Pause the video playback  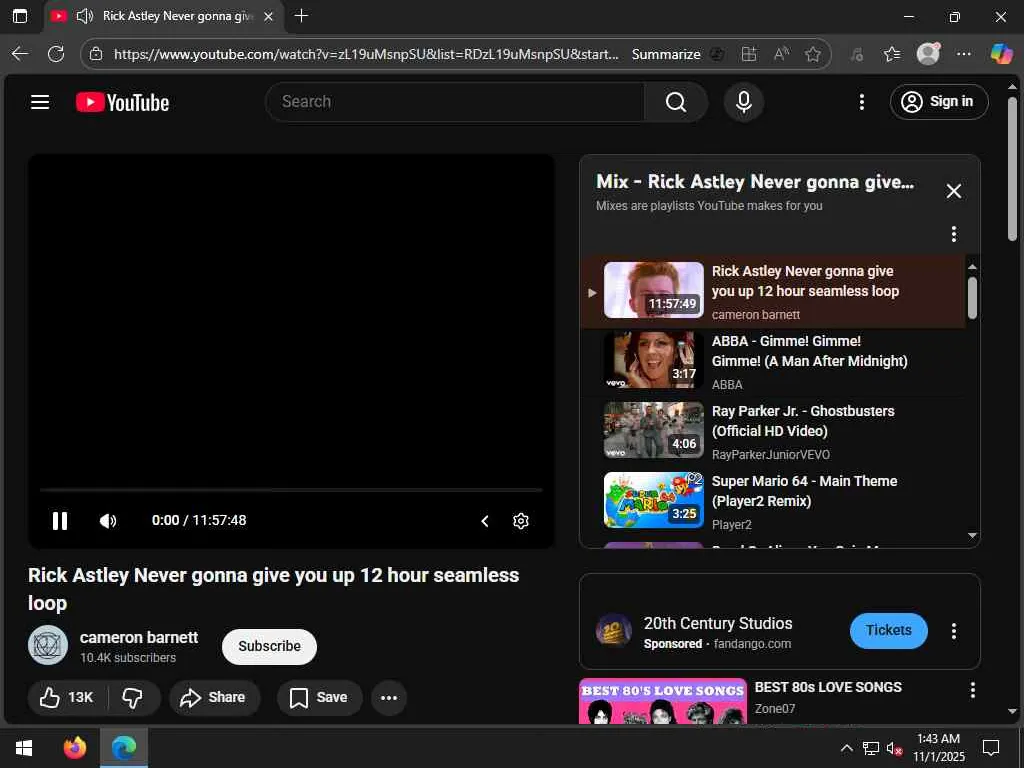tap(59, 520)
